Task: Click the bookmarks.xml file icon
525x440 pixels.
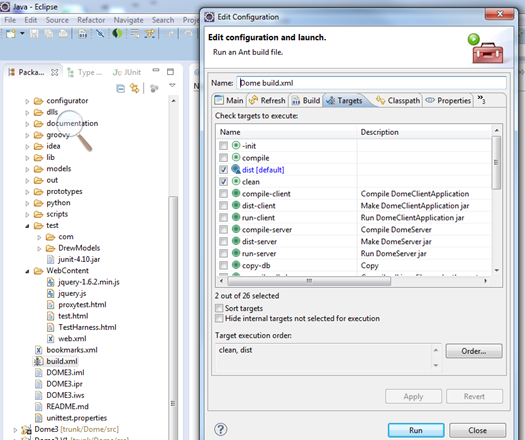Action: tap(39, 350)
